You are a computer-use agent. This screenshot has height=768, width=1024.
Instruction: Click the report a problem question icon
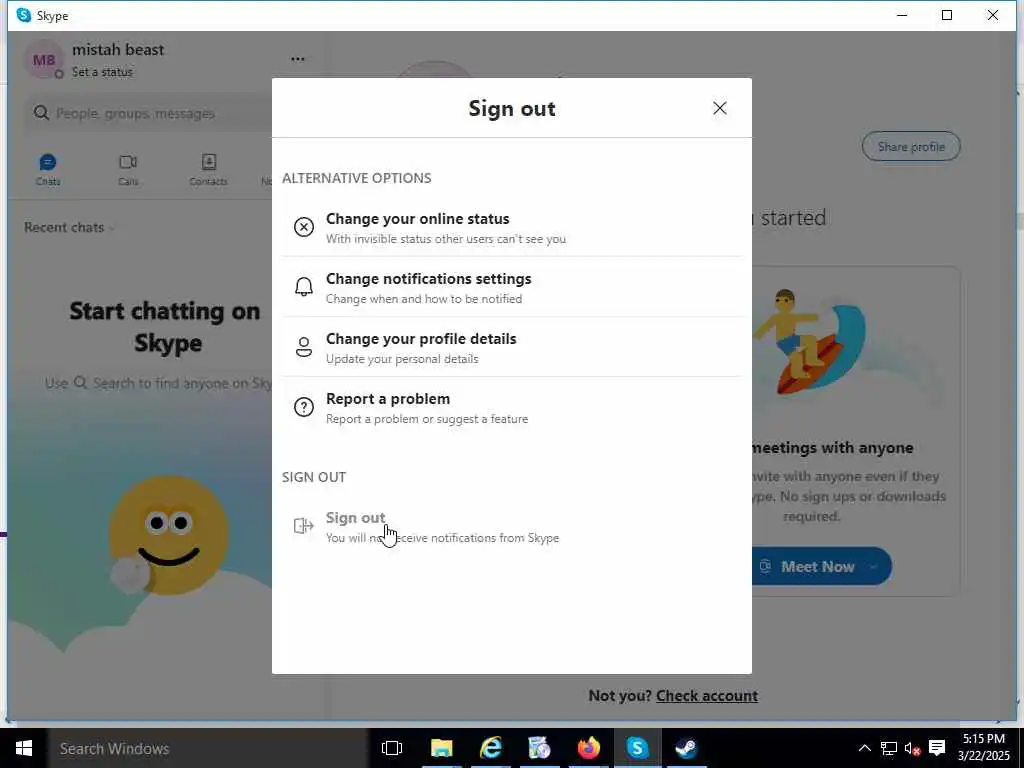coord(304,407)
